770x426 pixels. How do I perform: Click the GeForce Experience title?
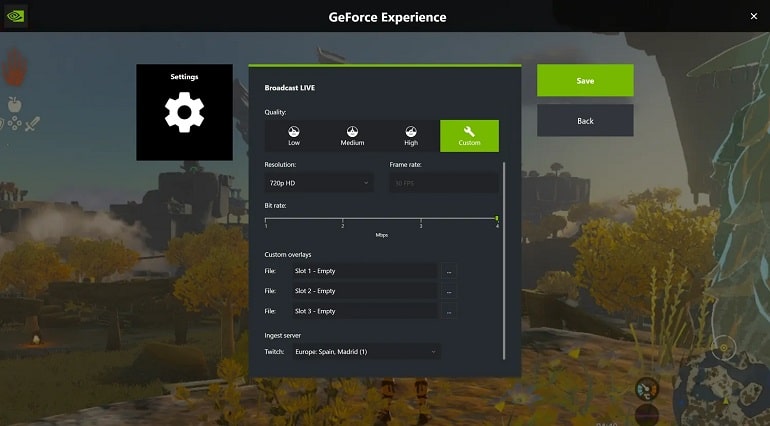[x=387, y=17]
